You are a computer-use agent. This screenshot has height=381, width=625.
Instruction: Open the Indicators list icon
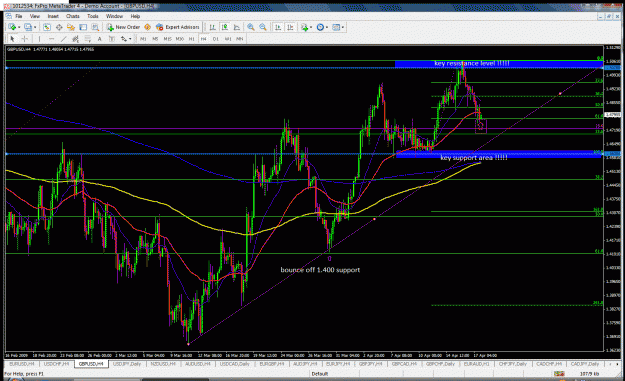coord(305,27)
